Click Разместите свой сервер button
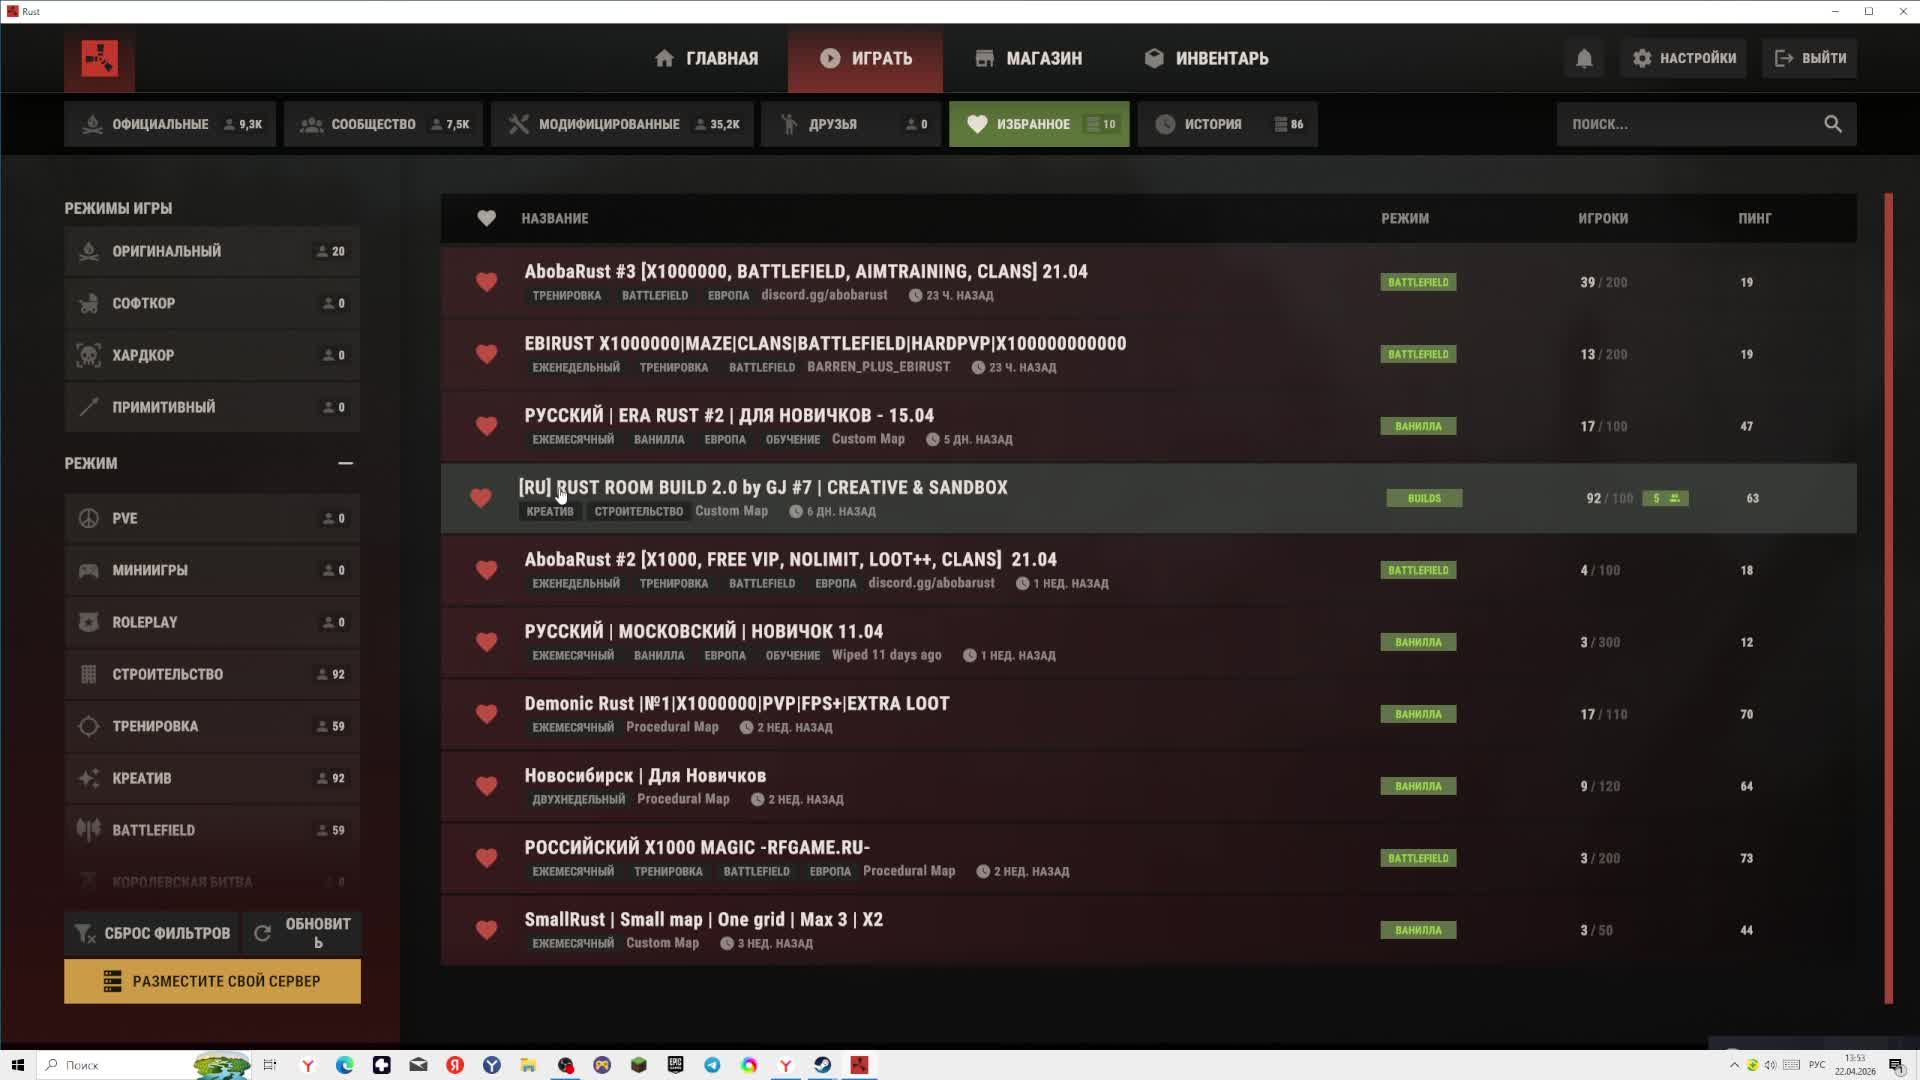Screen dimensions: 1920x1080 point(212,981)
